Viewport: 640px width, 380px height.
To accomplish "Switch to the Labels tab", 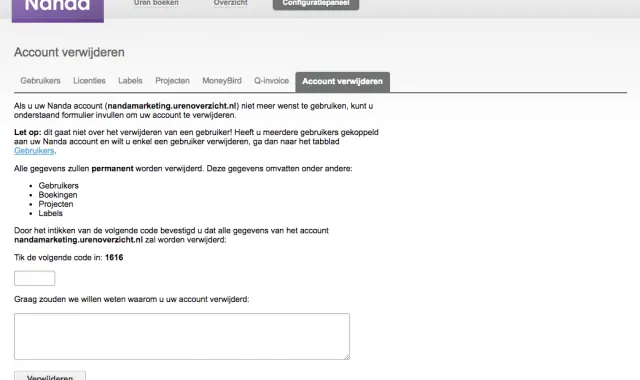I will 130,81.
